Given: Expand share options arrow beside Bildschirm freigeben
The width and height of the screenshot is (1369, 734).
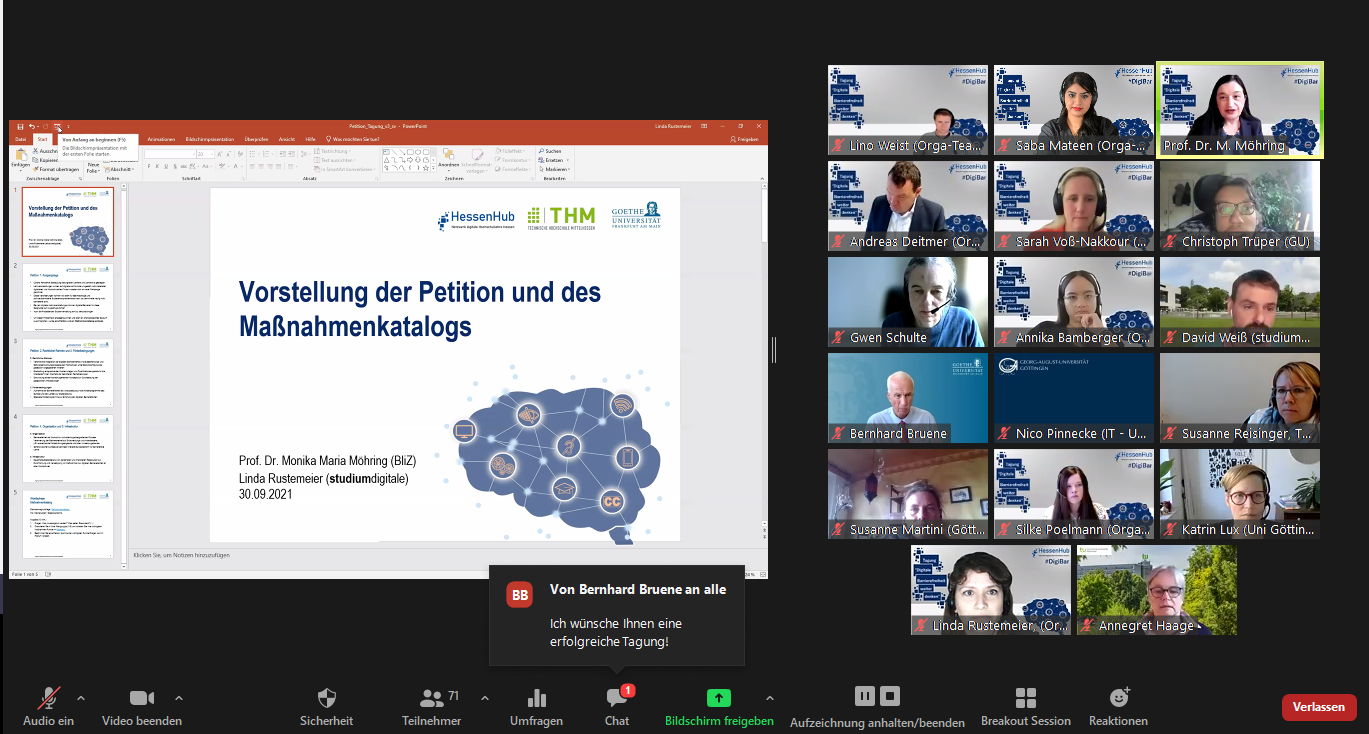Looking at the screenshot, I should point(769,698).
